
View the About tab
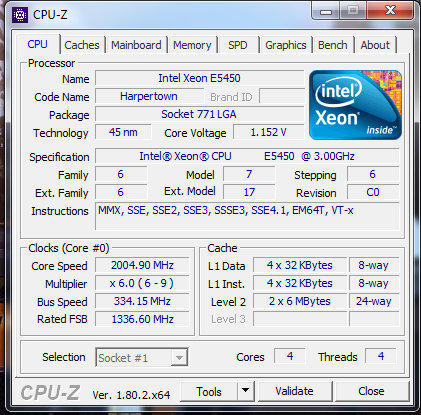(x=375, y=45)
